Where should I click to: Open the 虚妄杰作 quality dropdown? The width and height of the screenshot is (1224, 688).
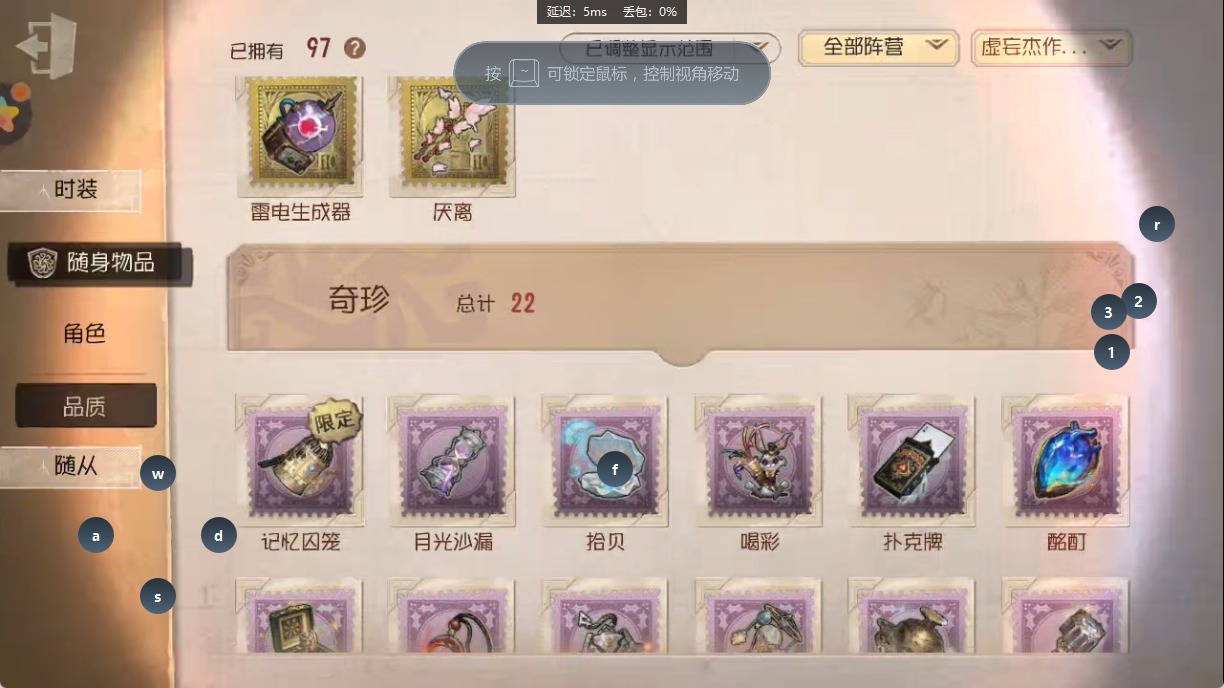1051,47
